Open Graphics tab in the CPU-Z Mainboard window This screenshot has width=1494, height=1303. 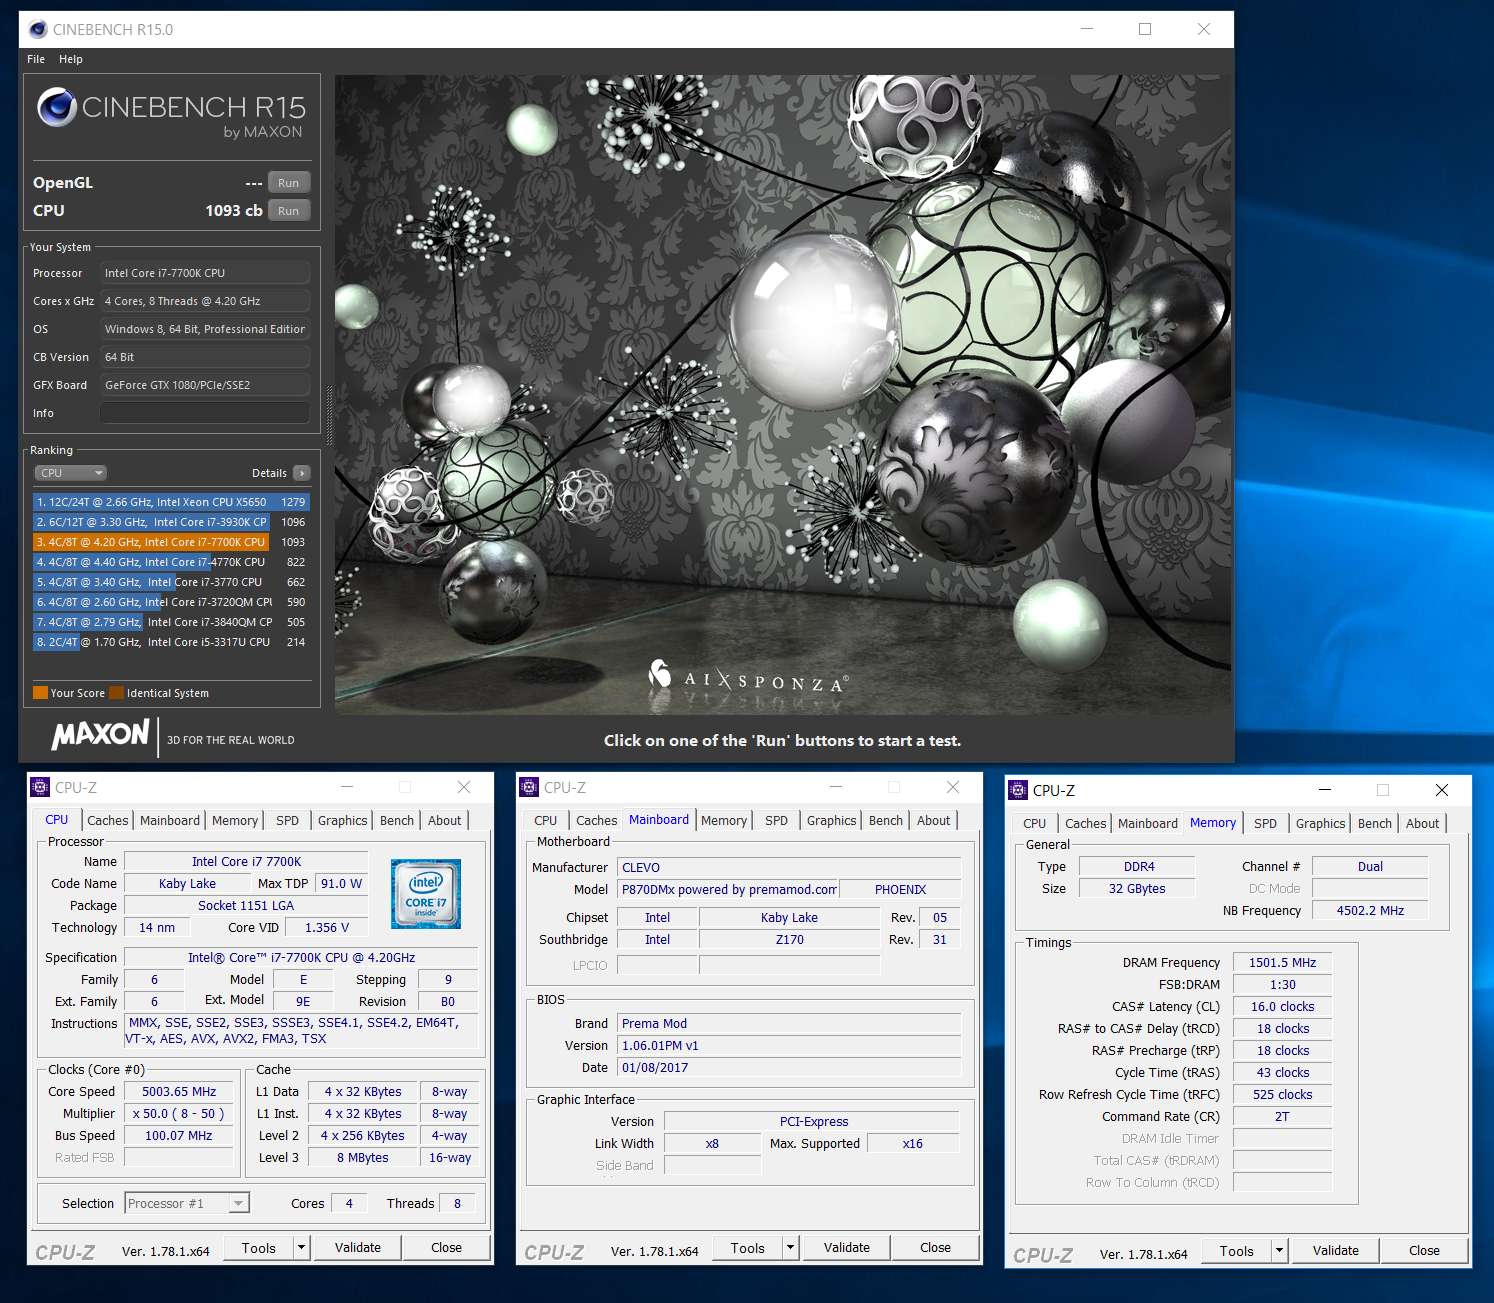(832, 820)
